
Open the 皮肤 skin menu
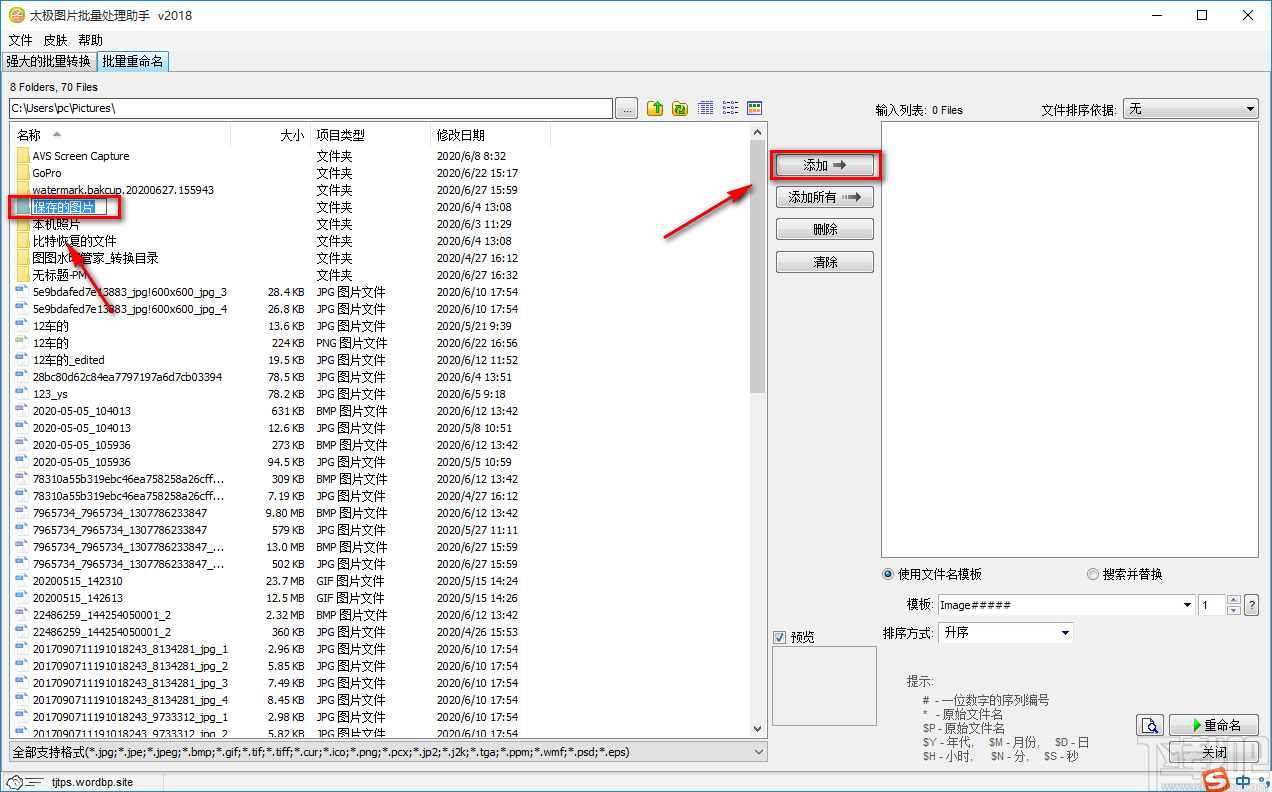click(x=55, y=40)
